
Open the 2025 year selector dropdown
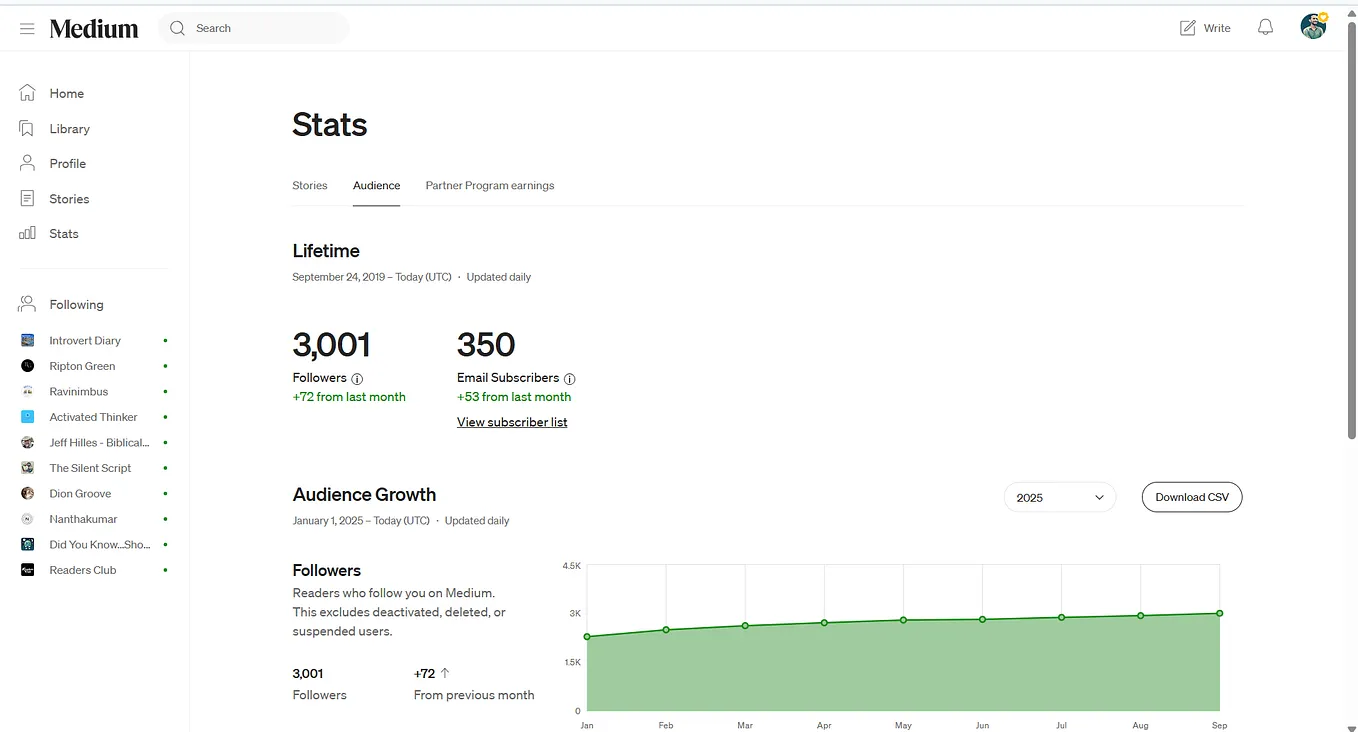click(1059, 497)
